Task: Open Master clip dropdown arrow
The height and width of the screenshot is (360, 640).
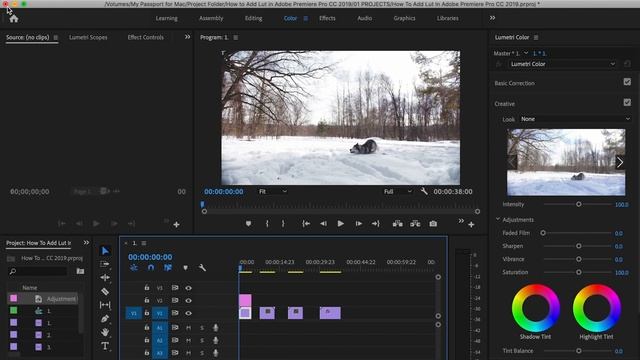Action: click(526, 53)
